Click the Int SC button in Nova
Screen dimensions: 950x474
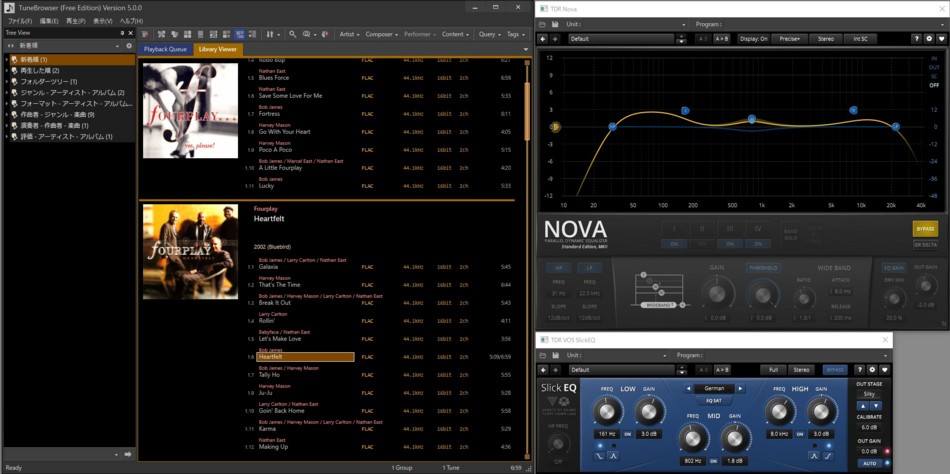(860, 39)
